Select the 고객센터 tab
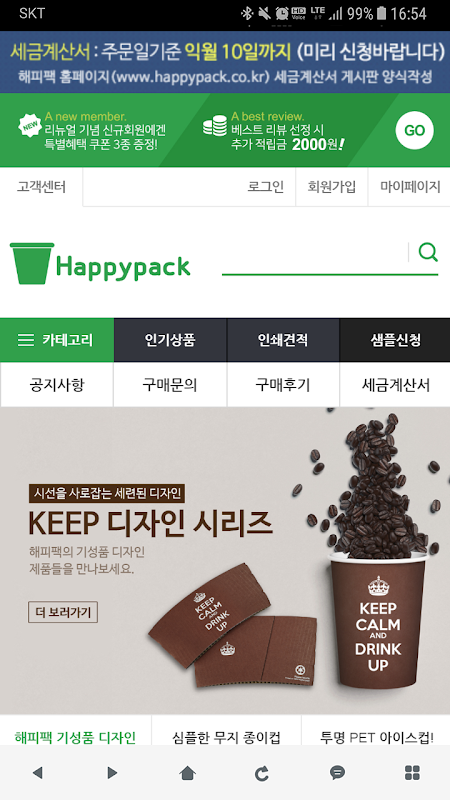450x800 pixels. 41,187
